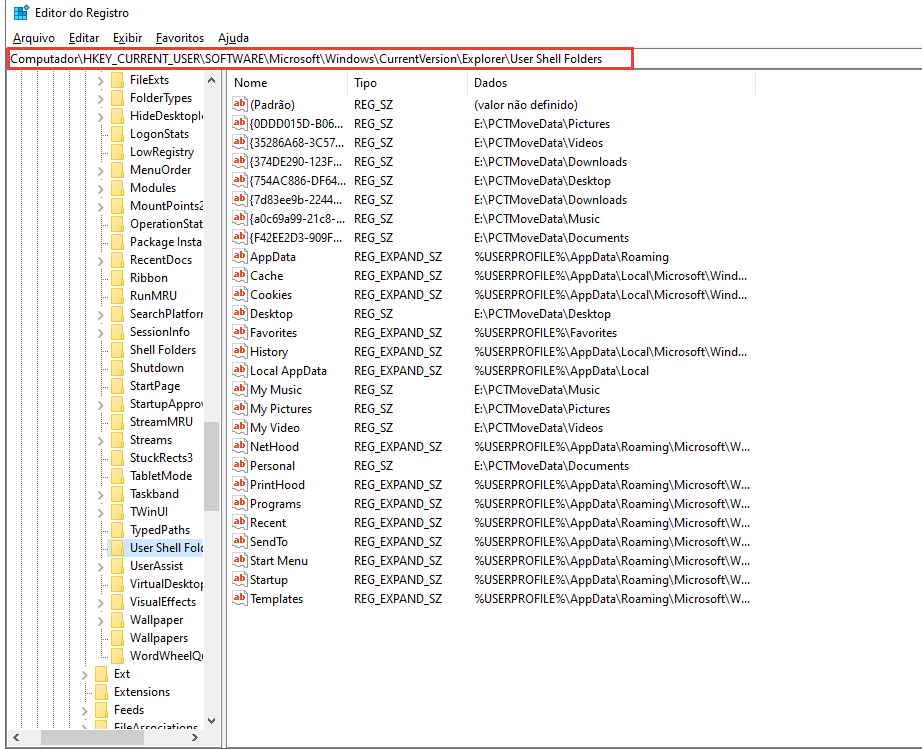Click the Taskband folder icon
922x749 pixels.
117,494
